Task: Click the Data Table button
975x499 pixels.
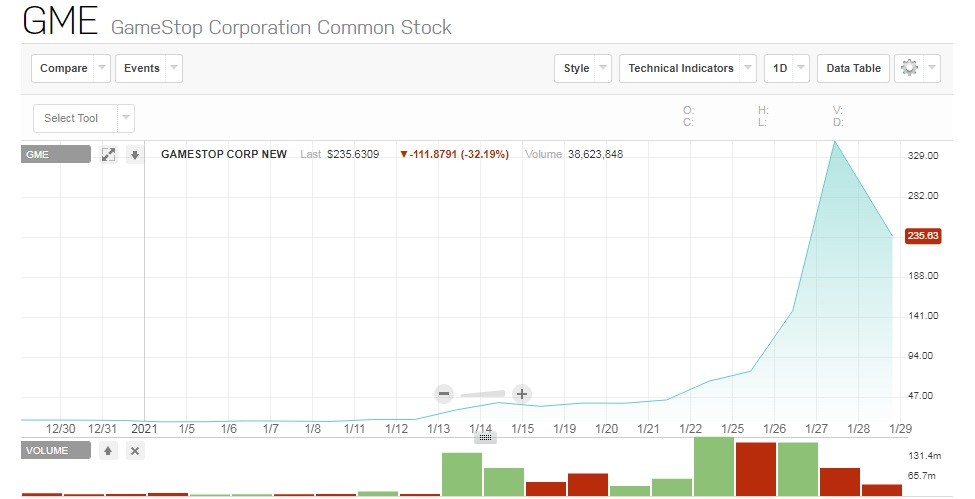Action: [x=853, y=68]
